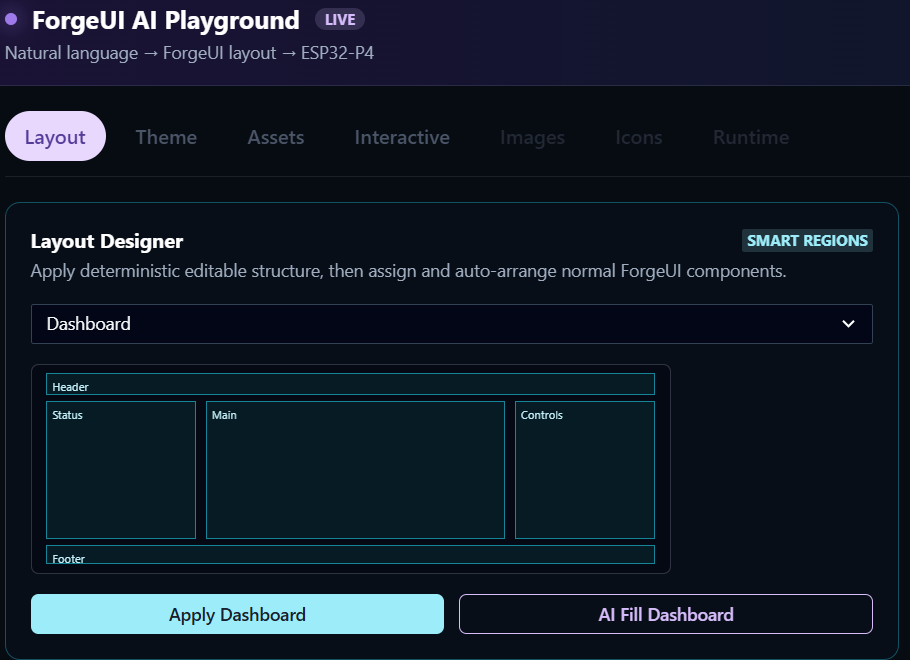The height and width of the screenshot is (660, 910).
Task: Go to the Interactive tab
Action: coord(402,137)
